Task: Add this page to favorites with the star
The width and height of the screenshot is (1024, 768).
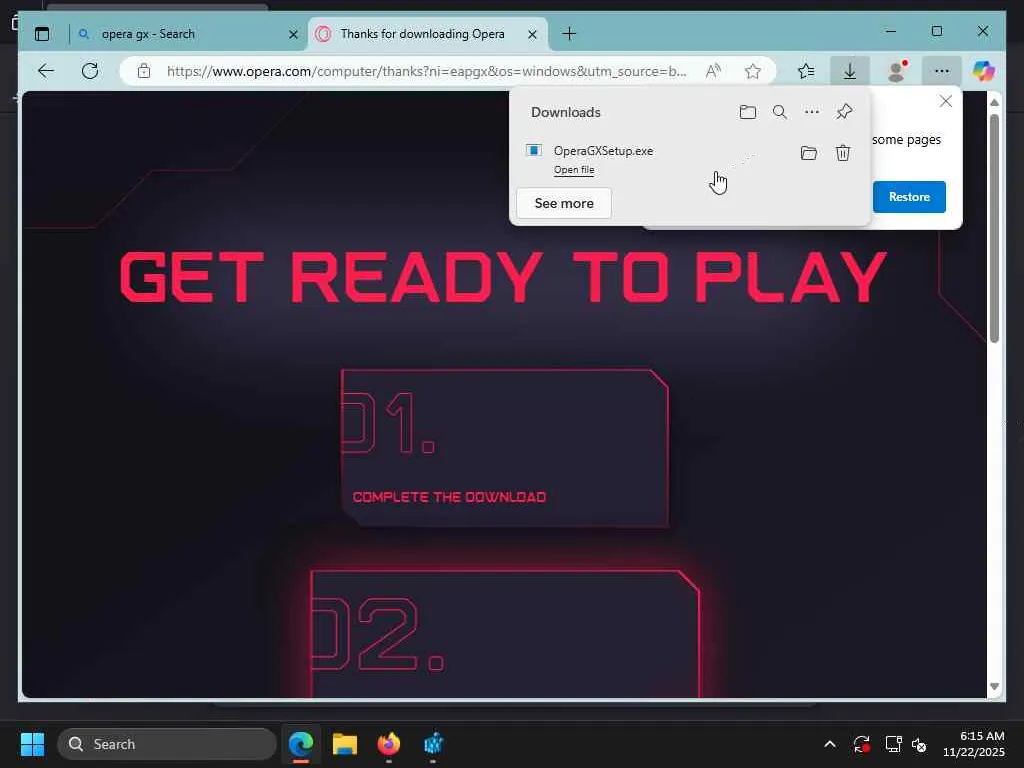Action: (x=753, y=71)
